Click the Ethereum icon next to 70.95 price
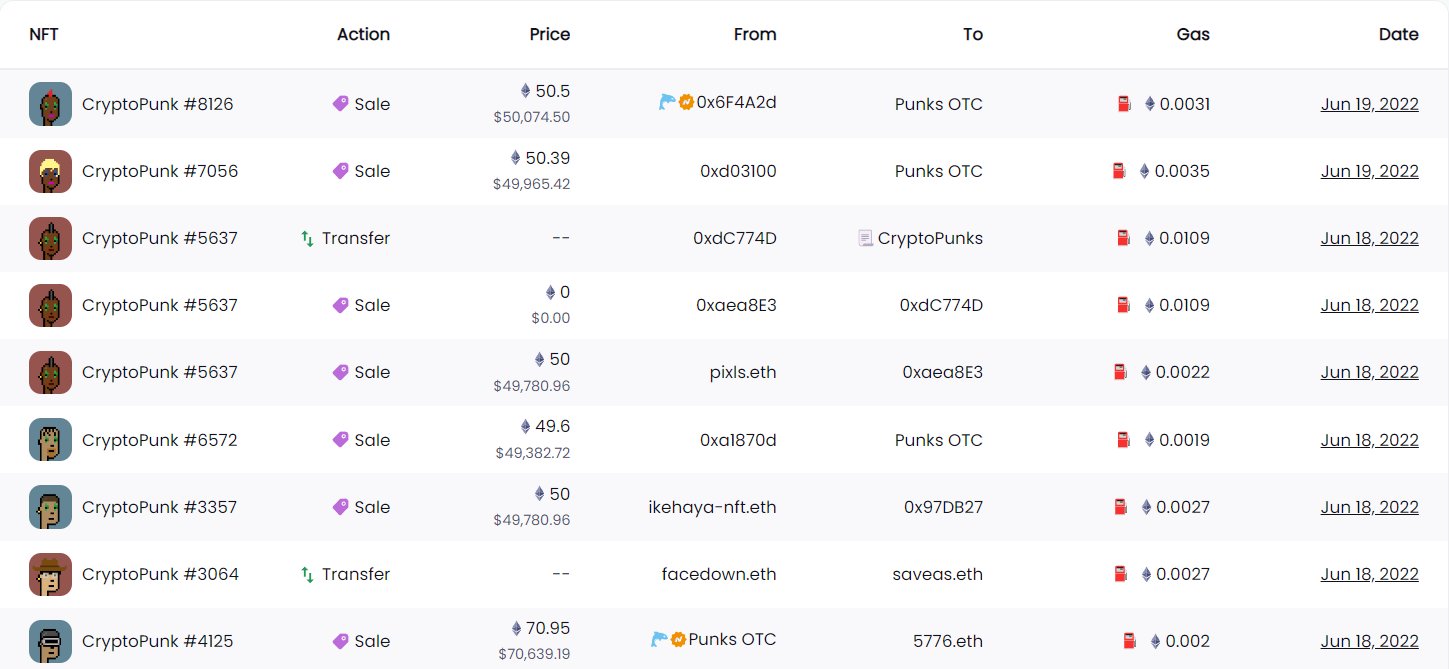Viewport: 1449px width, 669px height. tap(517, 629)
